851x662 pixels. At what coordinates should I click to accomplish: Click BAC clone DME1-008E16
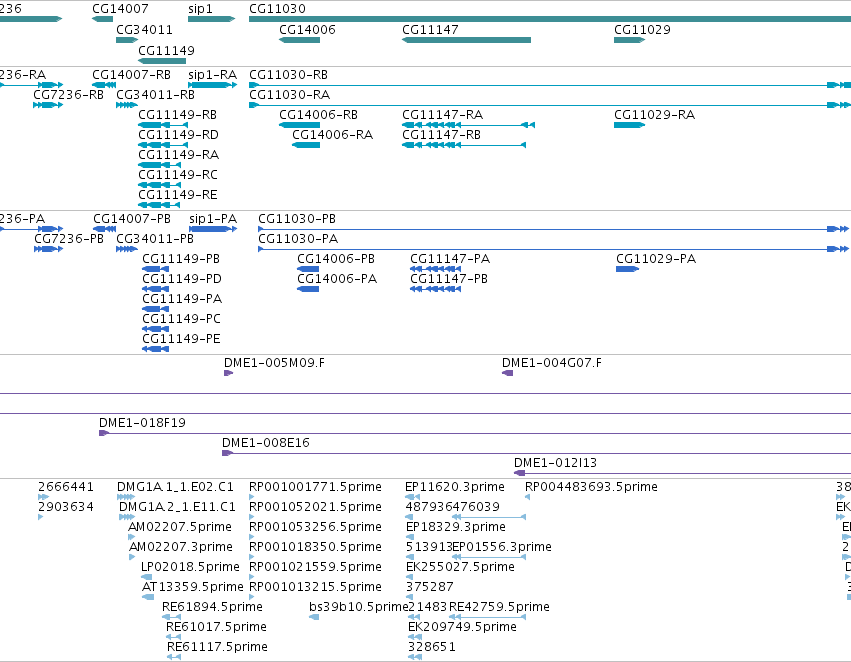[x=266, y=443]
